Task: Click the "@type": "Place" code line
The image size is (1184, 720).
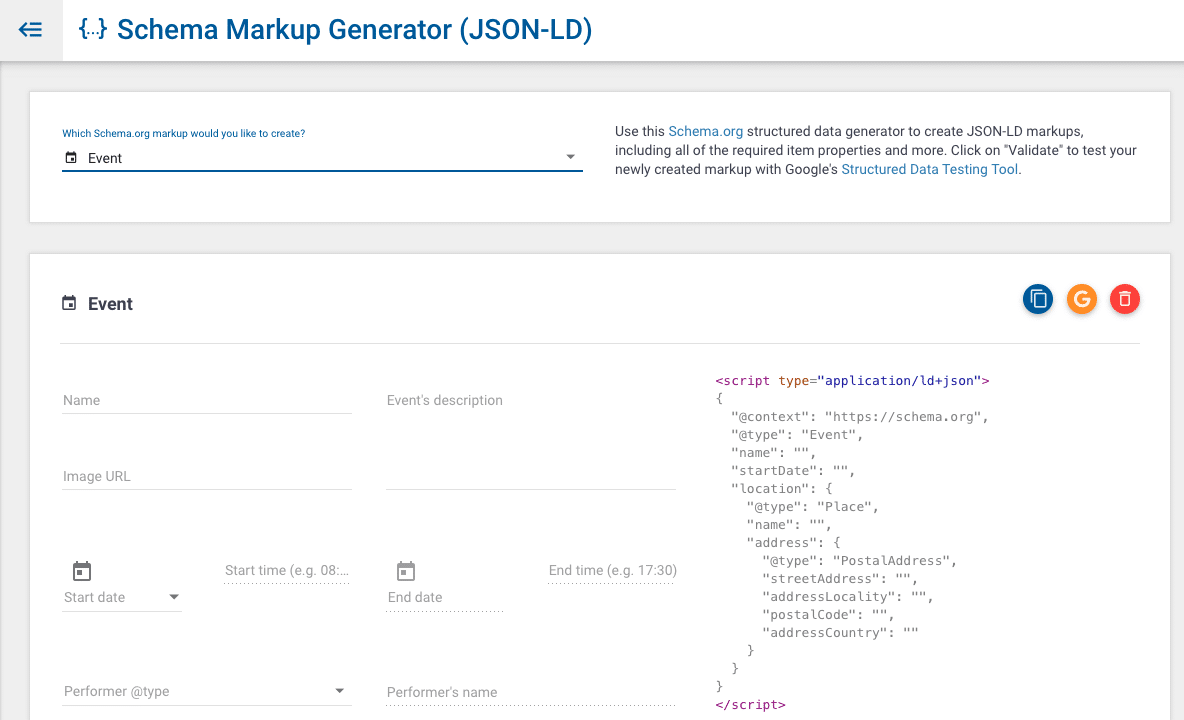Action: coord(812,507)
